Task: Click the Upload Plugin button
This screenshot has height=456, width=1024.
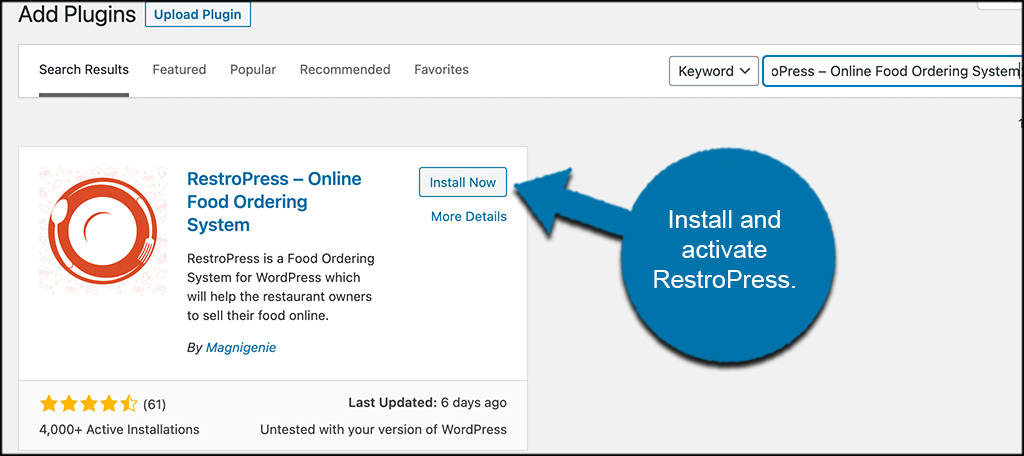Action: [198, 14]
